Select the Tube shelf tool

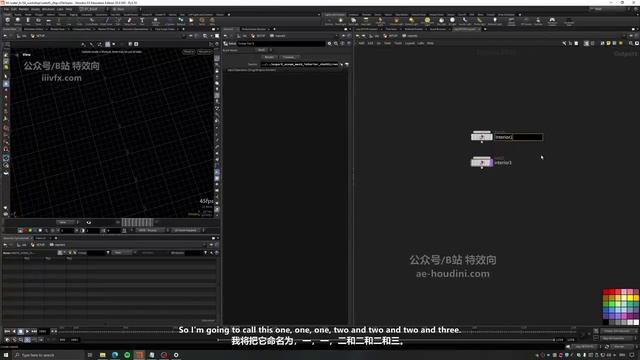(28, 21)
